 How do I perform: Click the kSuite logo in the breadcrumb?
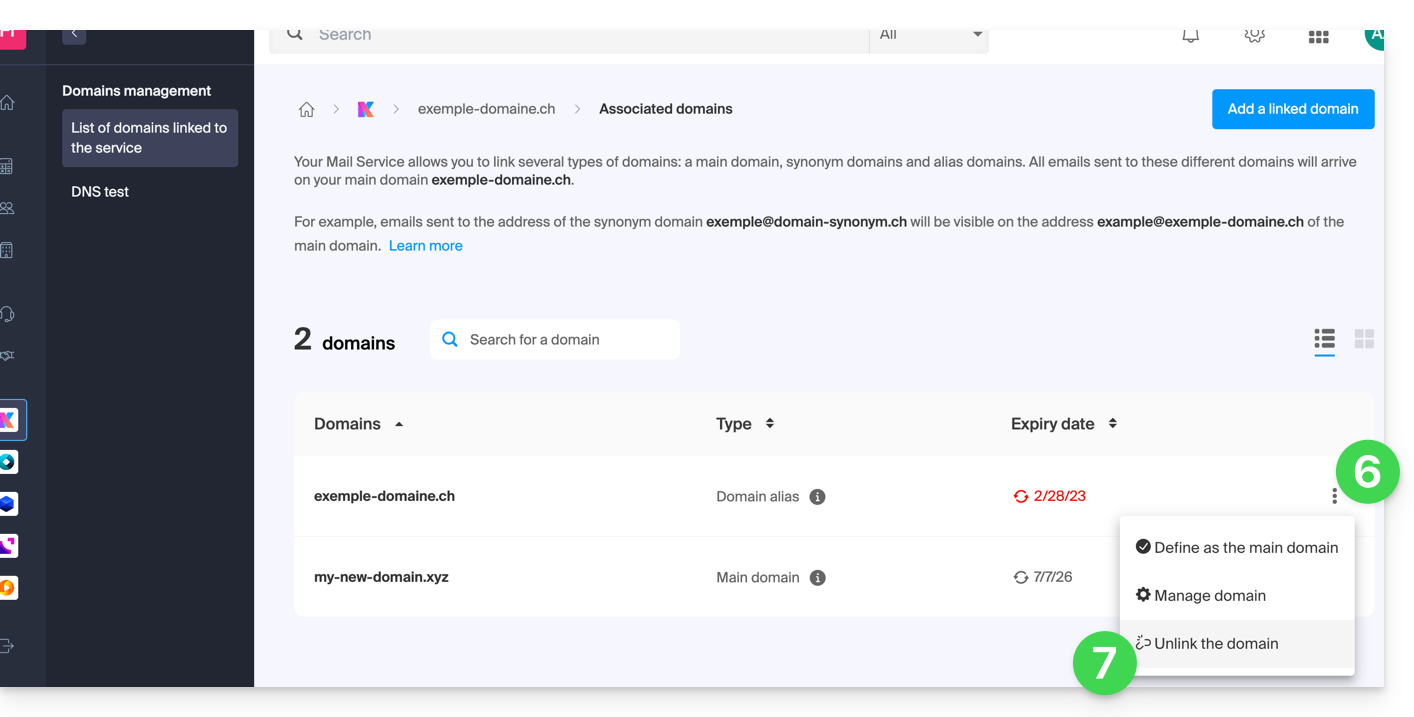click(366, 110)
